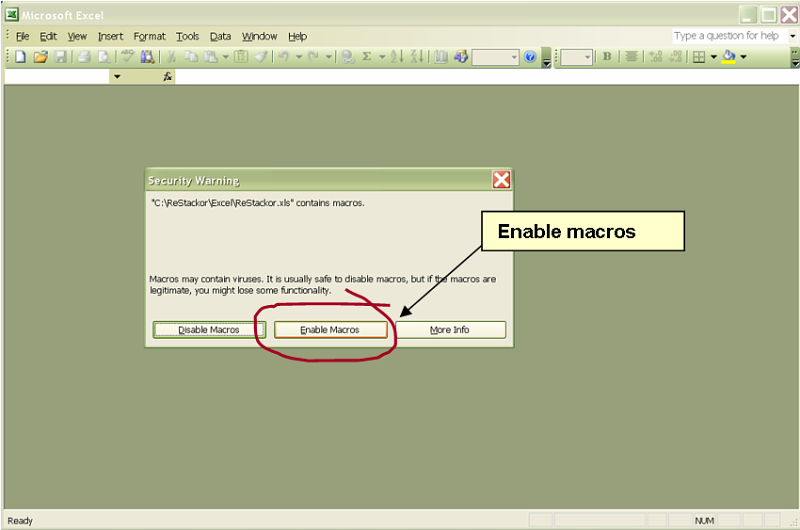800x530 pixels.
Task: Click the Research binoculars icon
Action: tap(147, 57)
